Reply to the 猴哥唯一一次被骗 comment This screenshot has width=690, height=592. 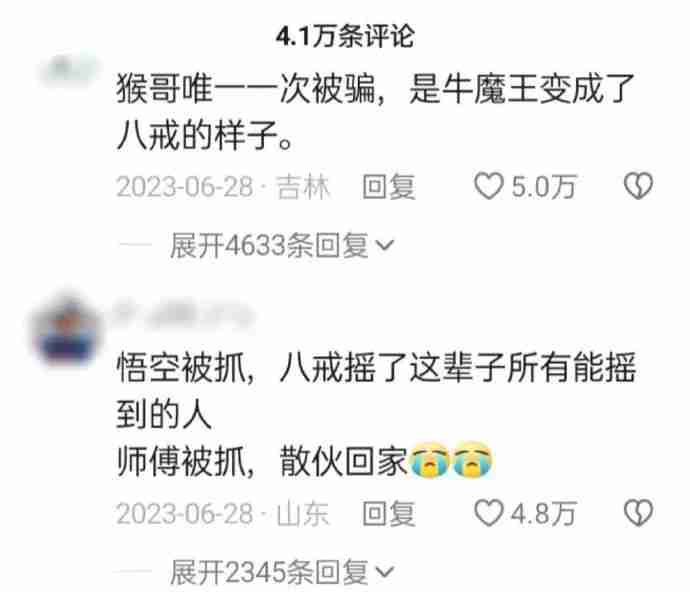[389, 187]
